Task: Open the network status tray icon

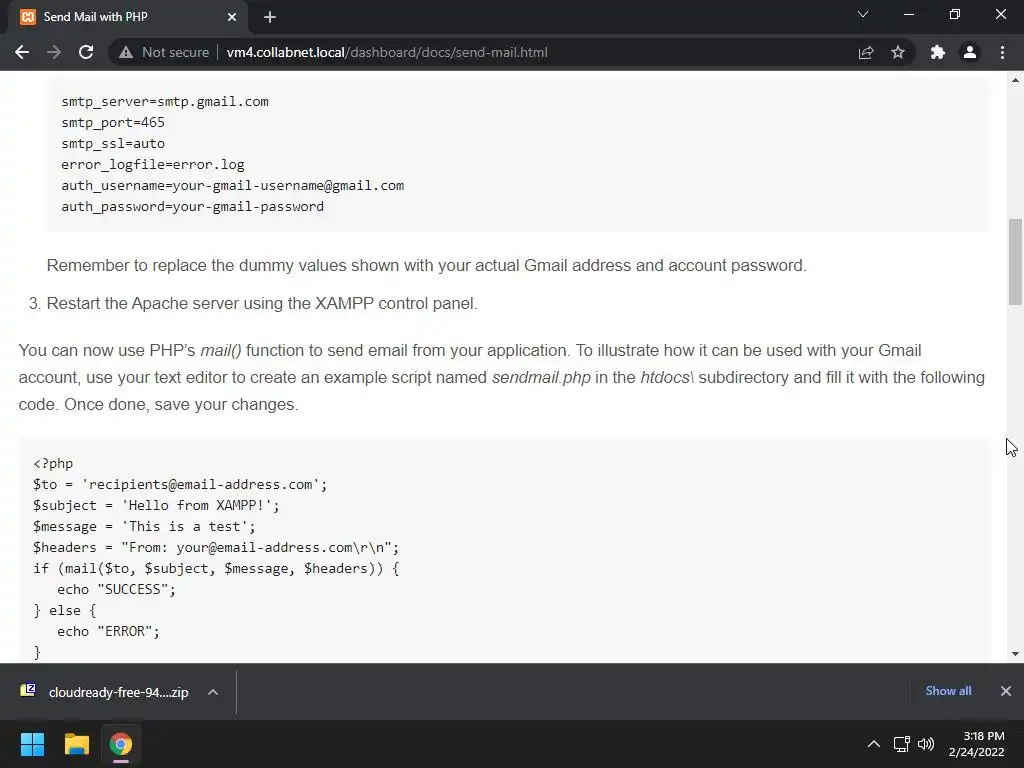Action: tap(902, 744)
